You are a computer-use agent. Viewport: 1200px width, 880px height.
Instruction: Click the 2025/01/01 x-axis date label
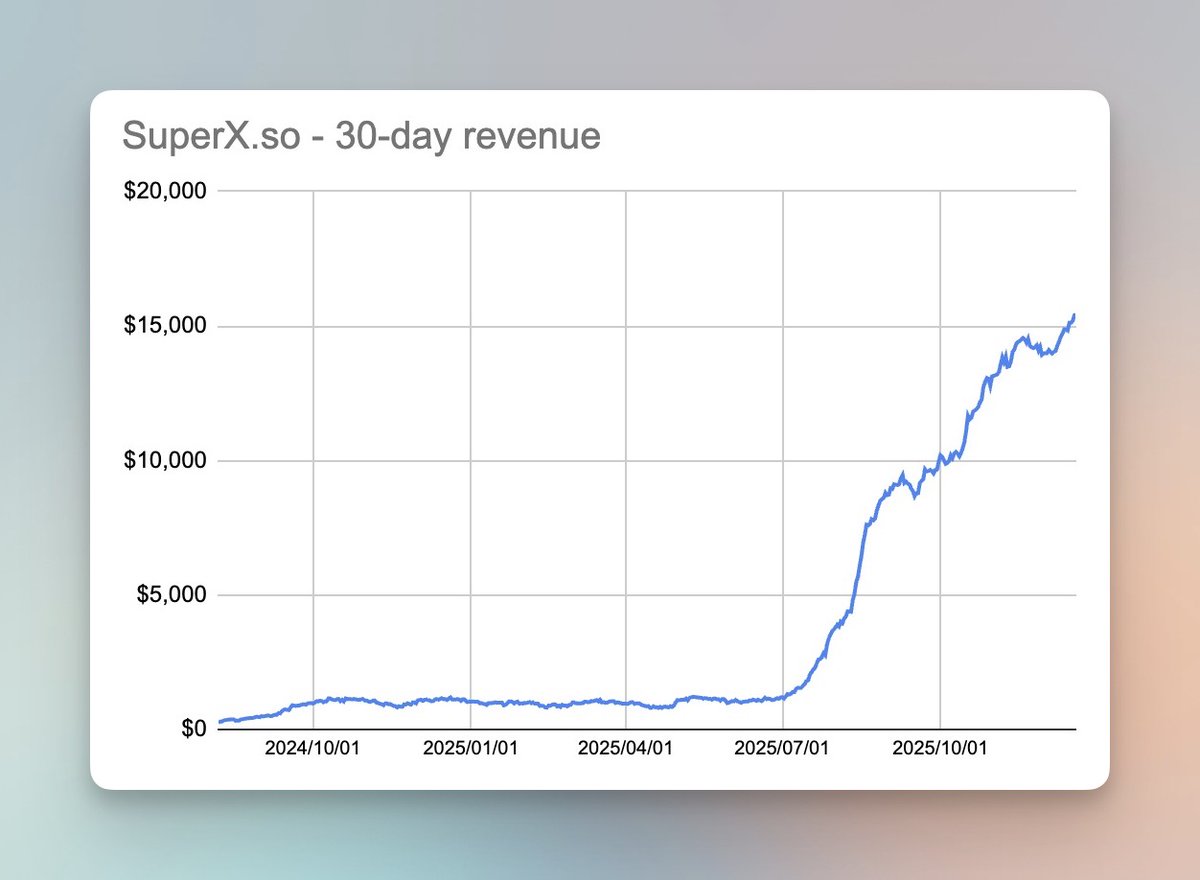[x=470, y=748]
